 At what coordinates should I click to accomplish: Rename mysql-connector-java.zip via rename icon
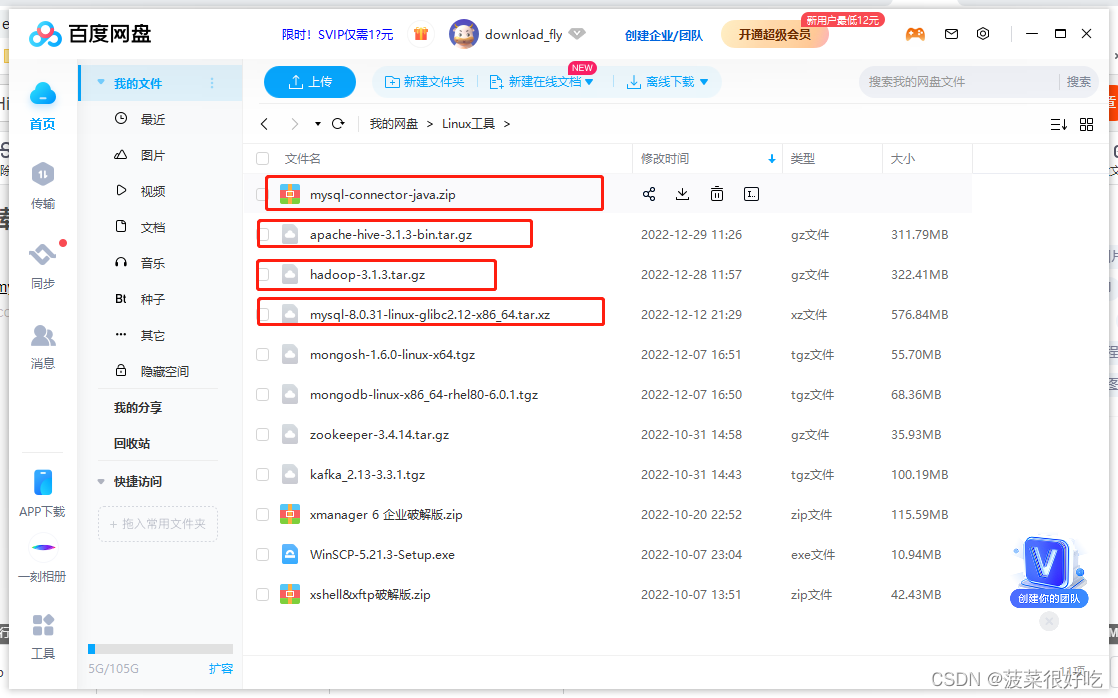click(x=751, y=194)
